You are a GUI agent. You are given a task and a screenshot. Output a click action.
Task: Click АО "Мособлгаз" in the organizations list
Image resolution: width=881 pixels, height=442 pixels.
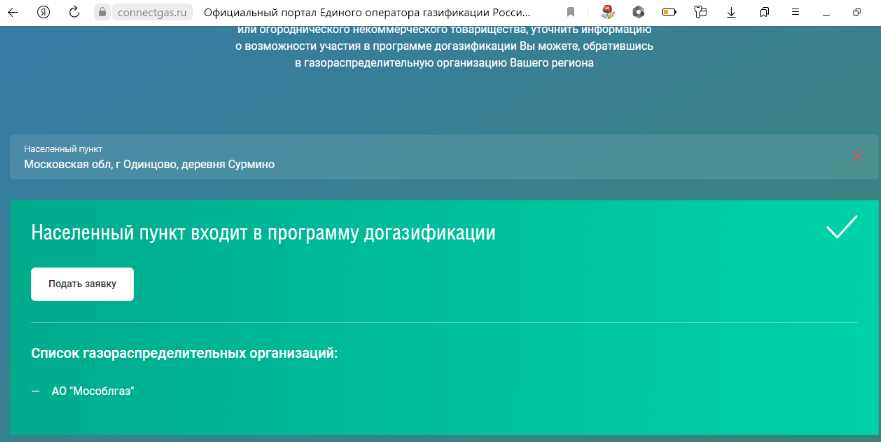(93, 391)
